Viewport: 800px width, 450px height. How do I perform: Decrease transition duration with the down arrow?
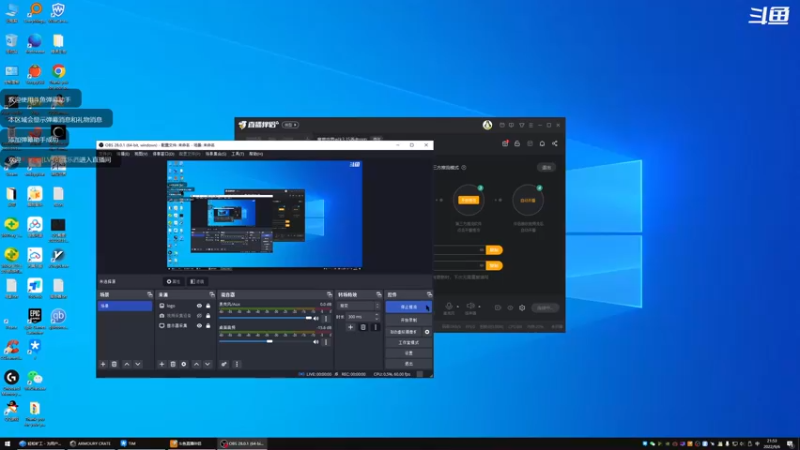377,319
